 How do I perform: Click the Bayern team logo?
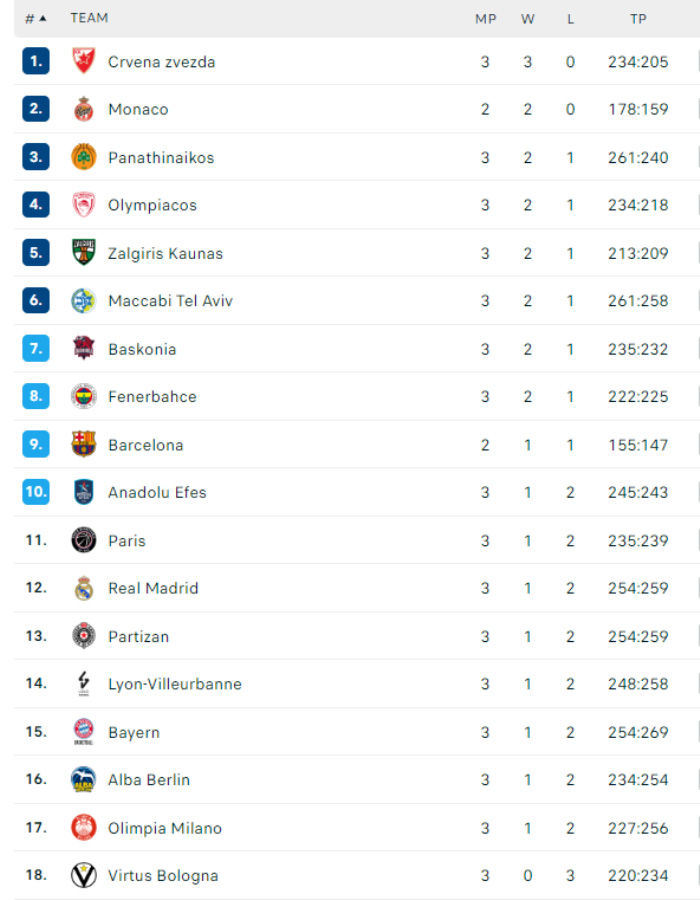pyautogui.click(x=84, y=732)
